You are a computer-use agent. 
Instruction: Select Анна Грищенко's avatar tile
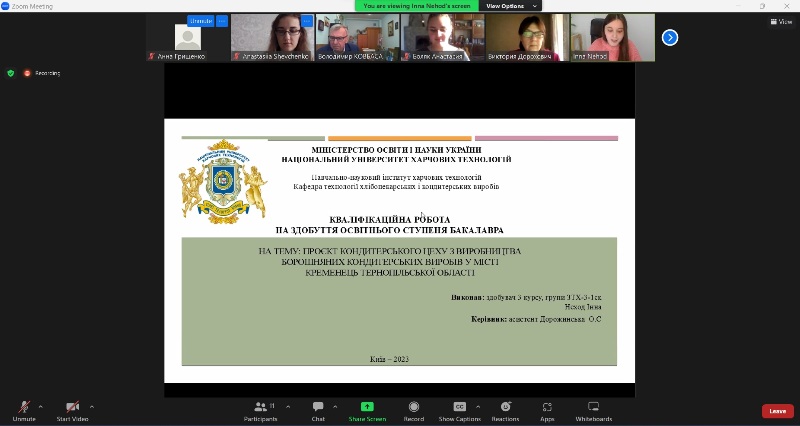(188, 37)
